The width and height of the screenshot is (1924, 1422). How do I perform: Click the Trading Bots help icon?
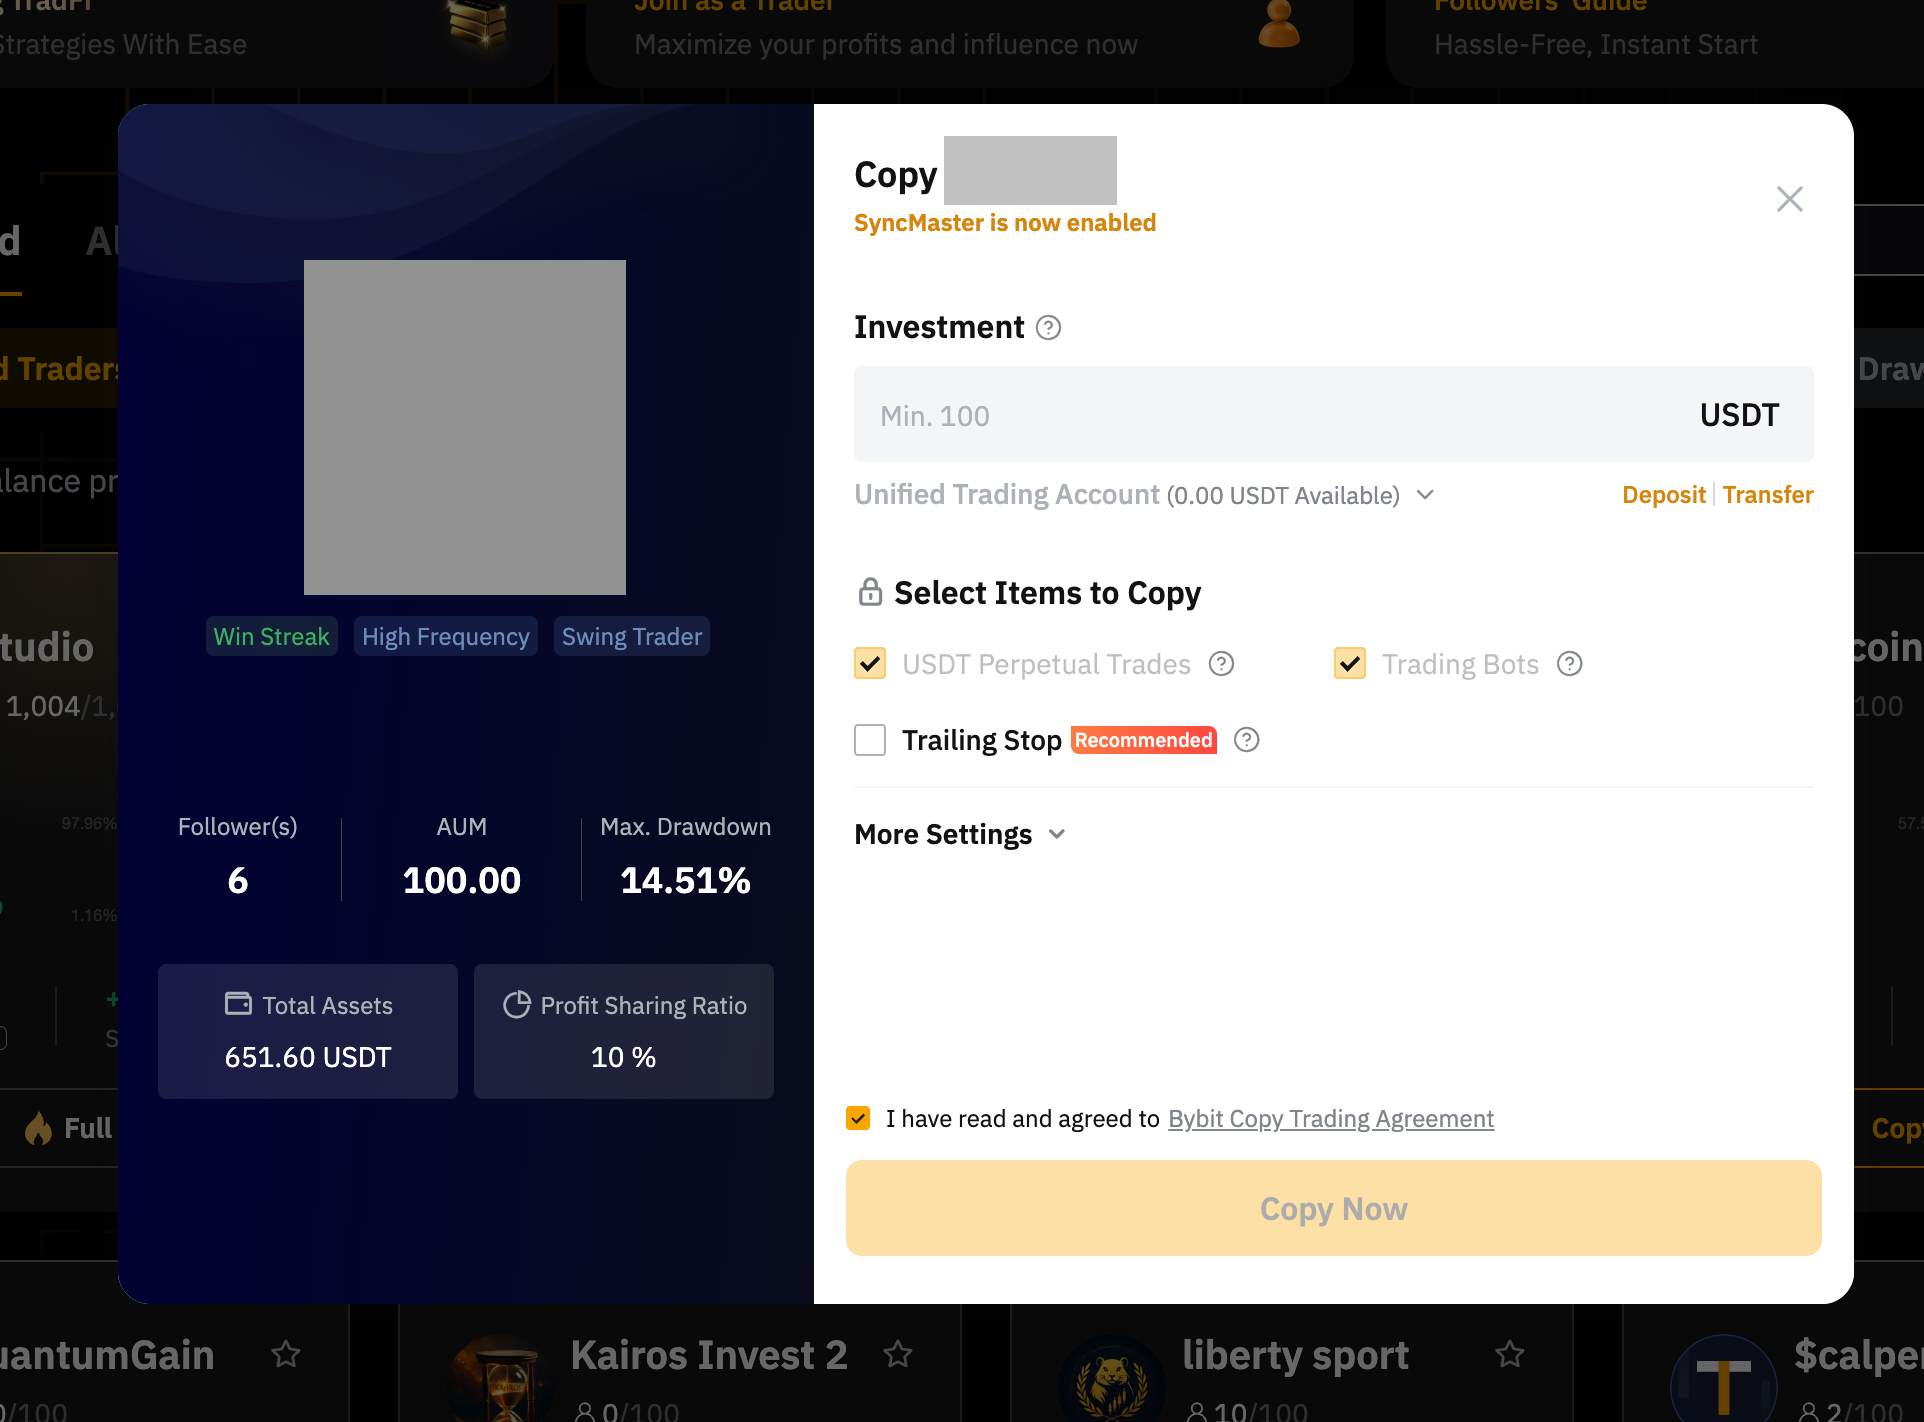[1569, 664]
